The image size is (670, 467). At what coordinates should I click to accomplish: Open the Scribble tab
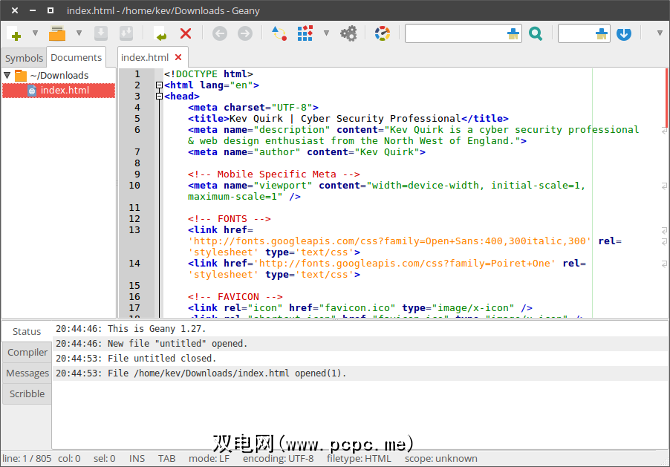[x=27, y=394]
